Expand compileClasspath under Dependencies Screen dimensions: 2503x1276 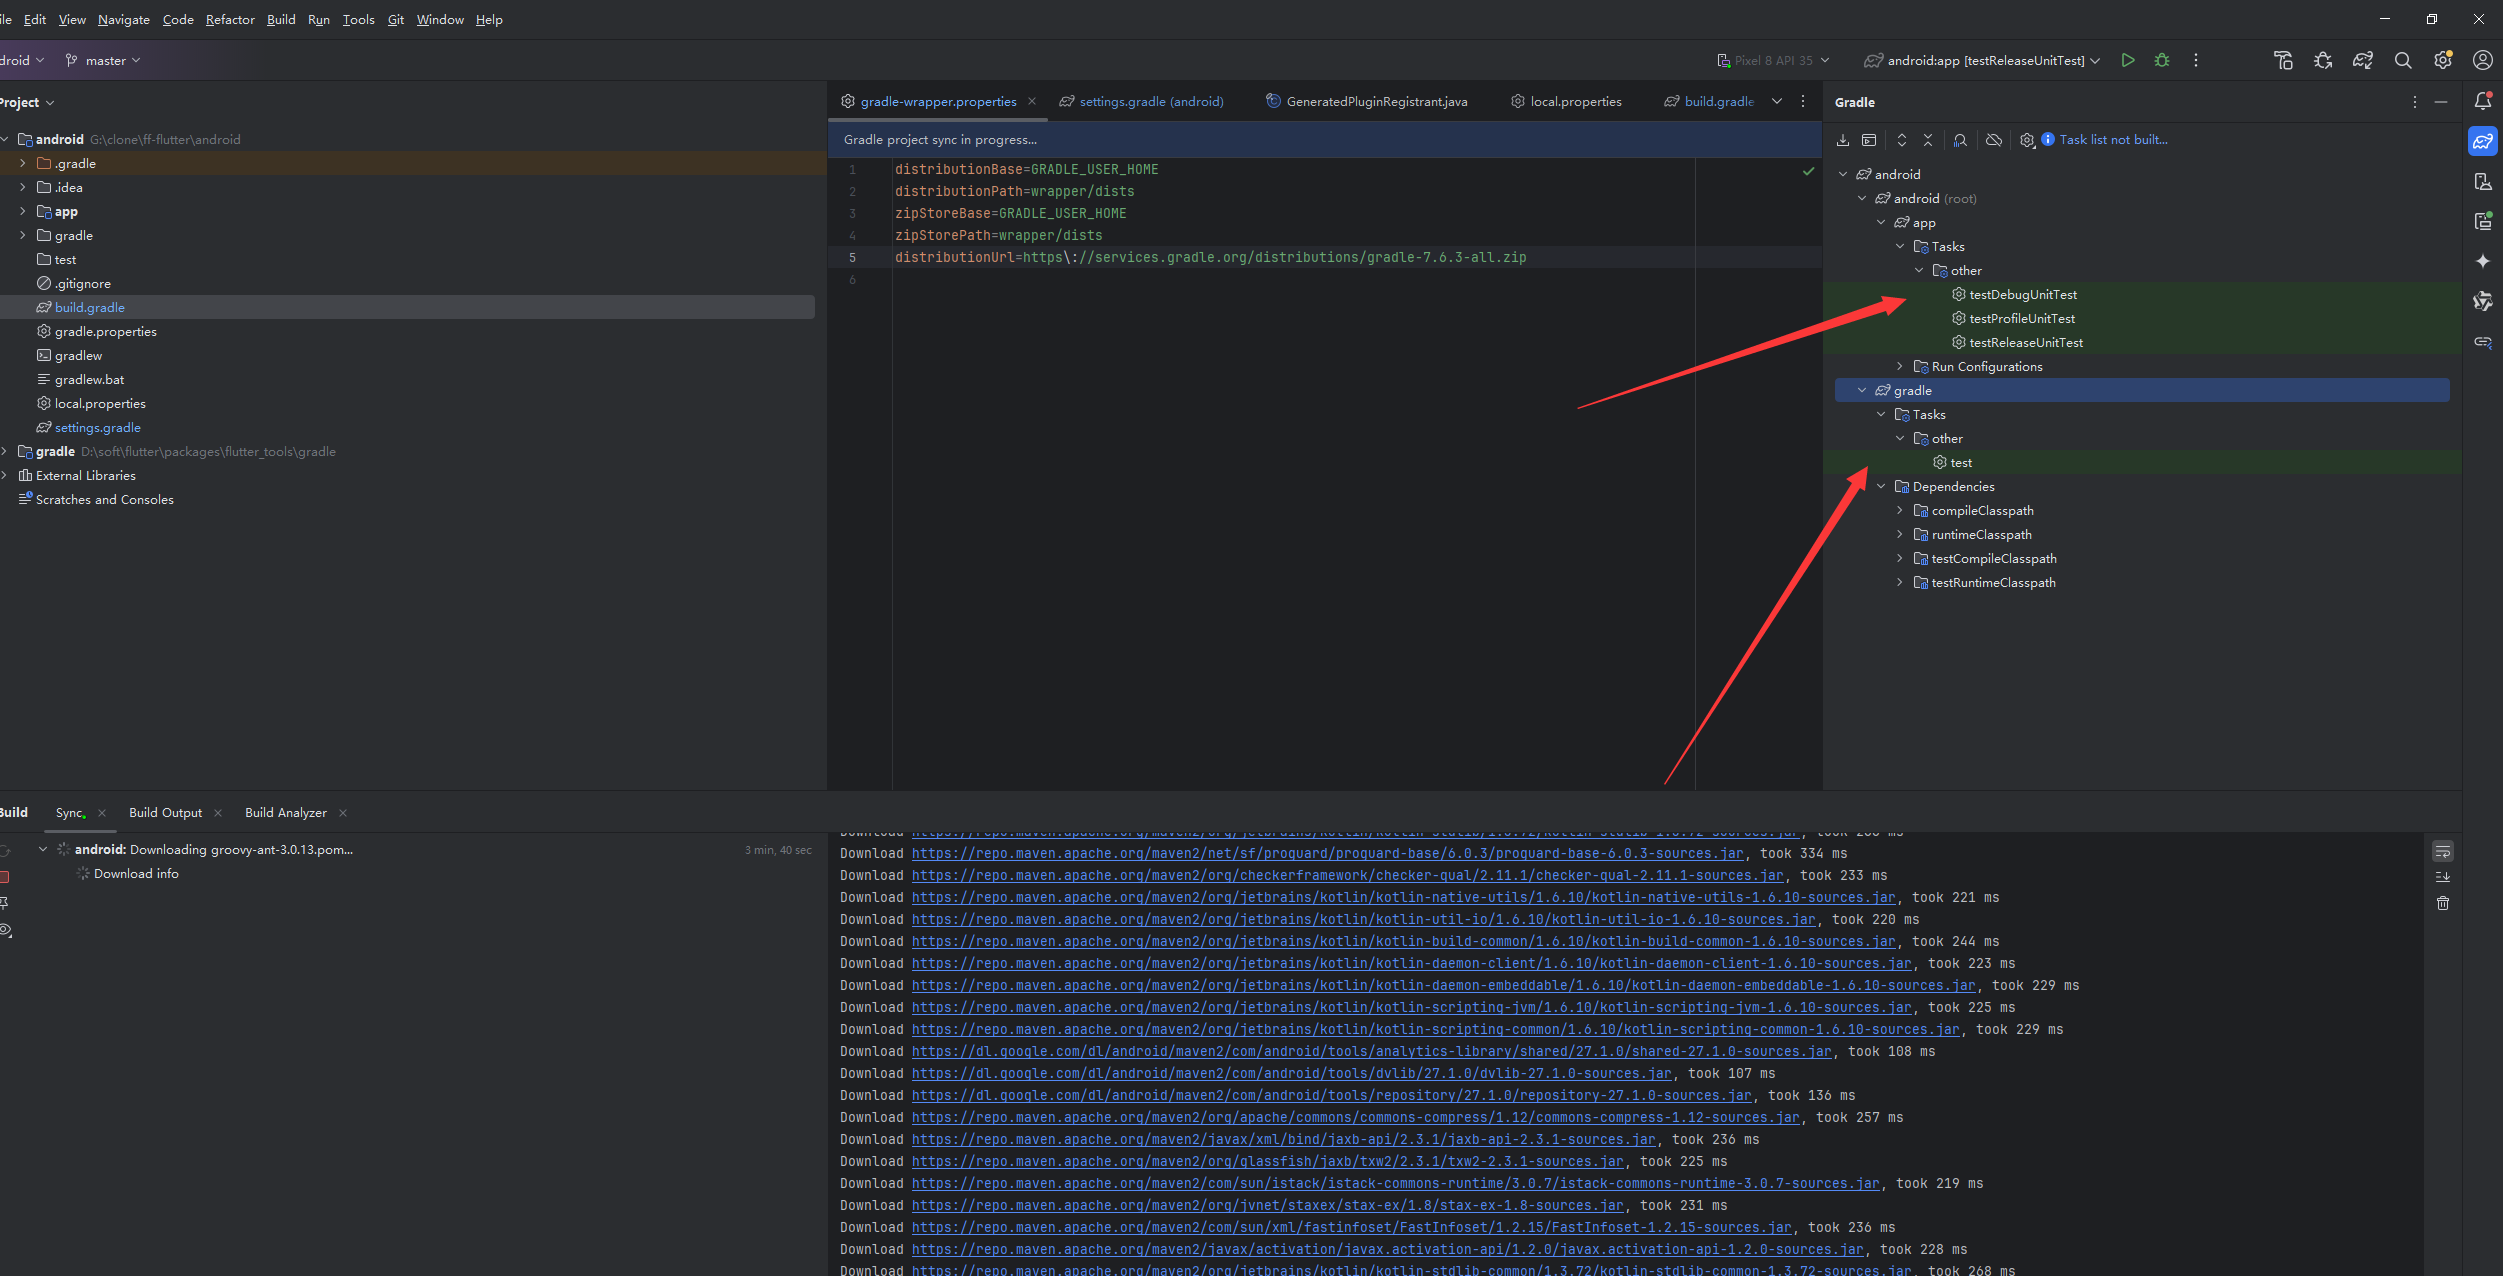1900,511
